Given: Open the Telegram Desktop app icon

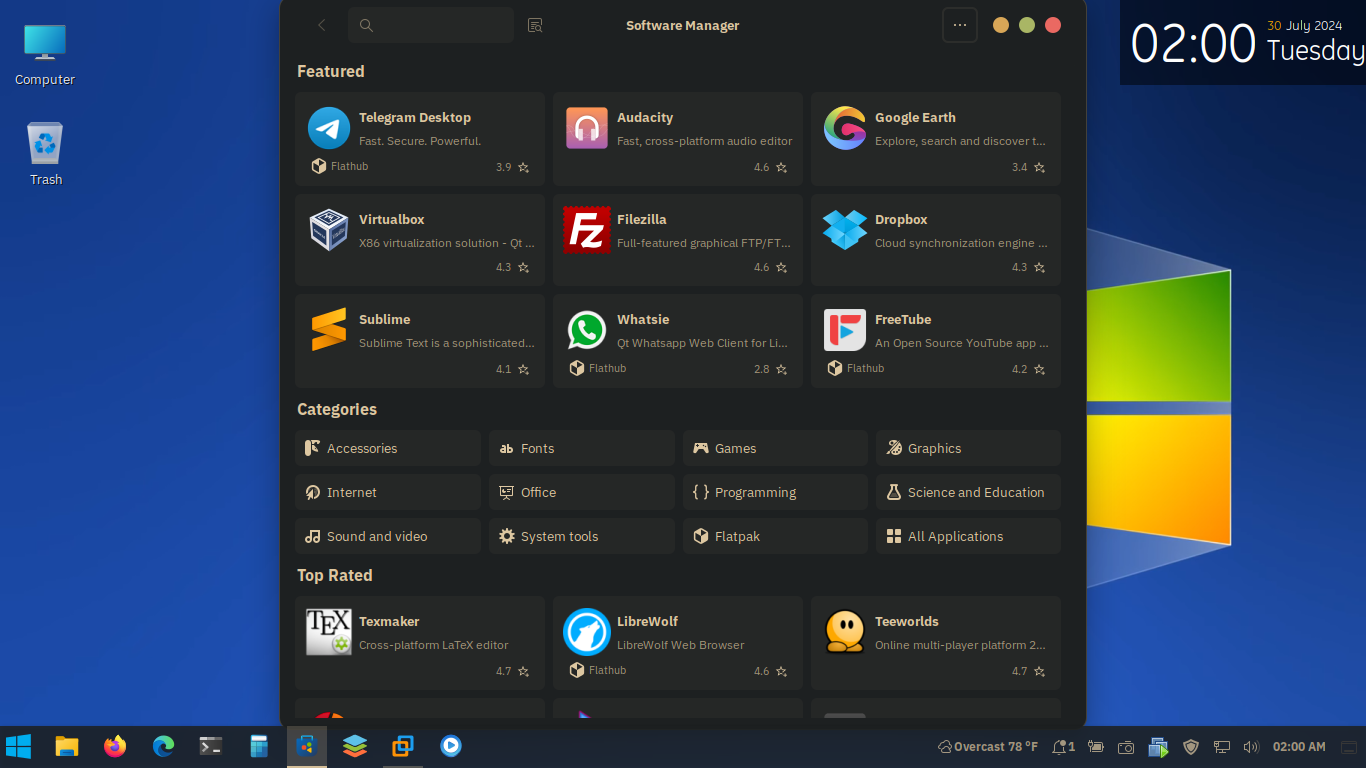Looking at the screenshot, I should [x=328, y=128].
